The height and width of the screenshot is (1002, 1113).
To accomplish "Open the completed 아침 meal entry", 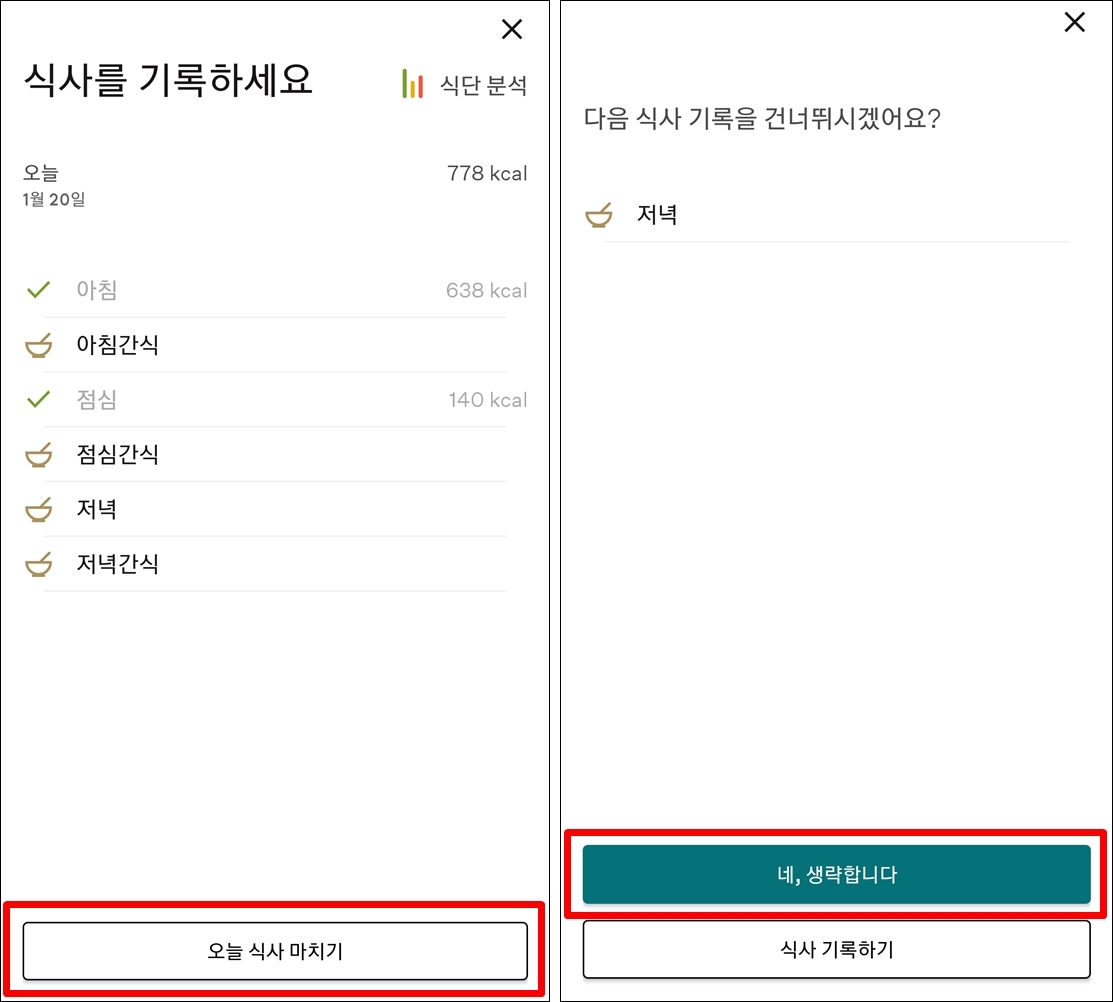I will click(x=97, y=291).
